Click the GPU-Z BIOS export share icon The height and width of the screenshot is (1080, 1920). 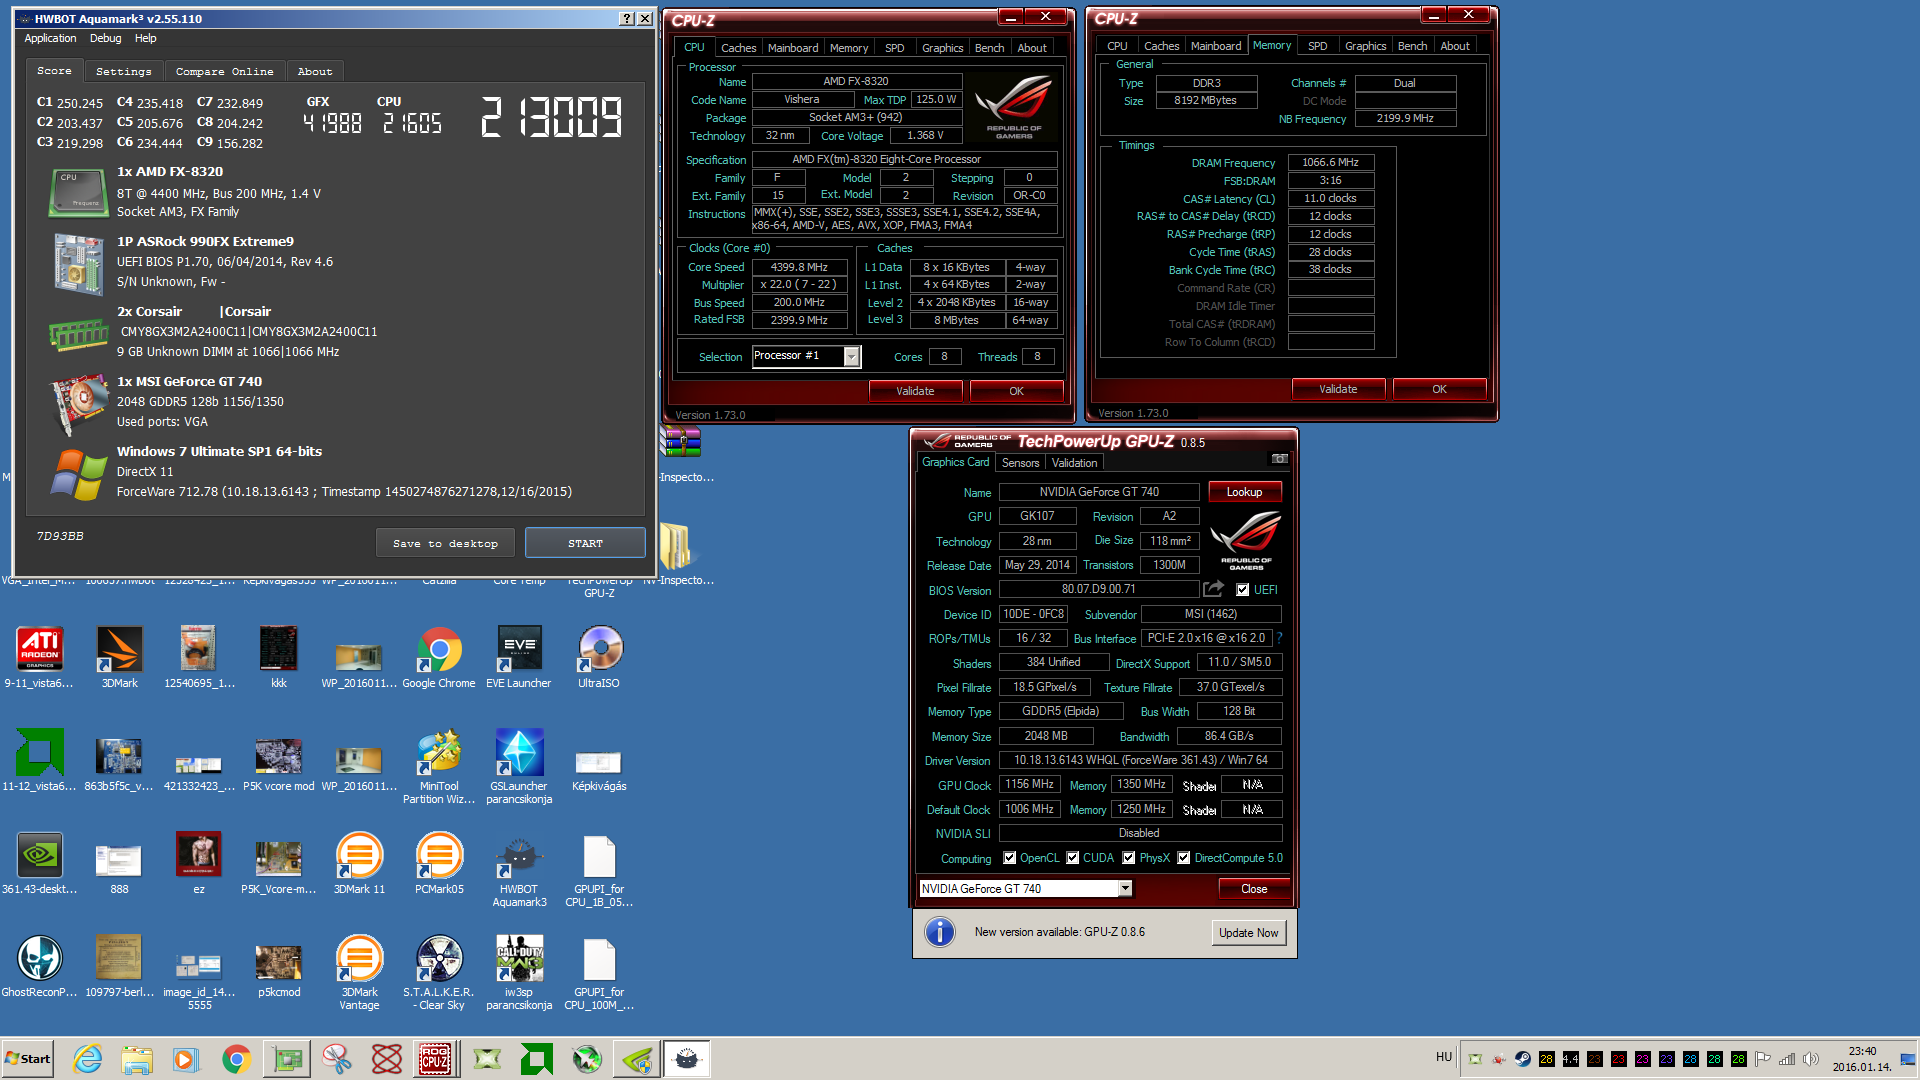click(x=1213, y=589)
